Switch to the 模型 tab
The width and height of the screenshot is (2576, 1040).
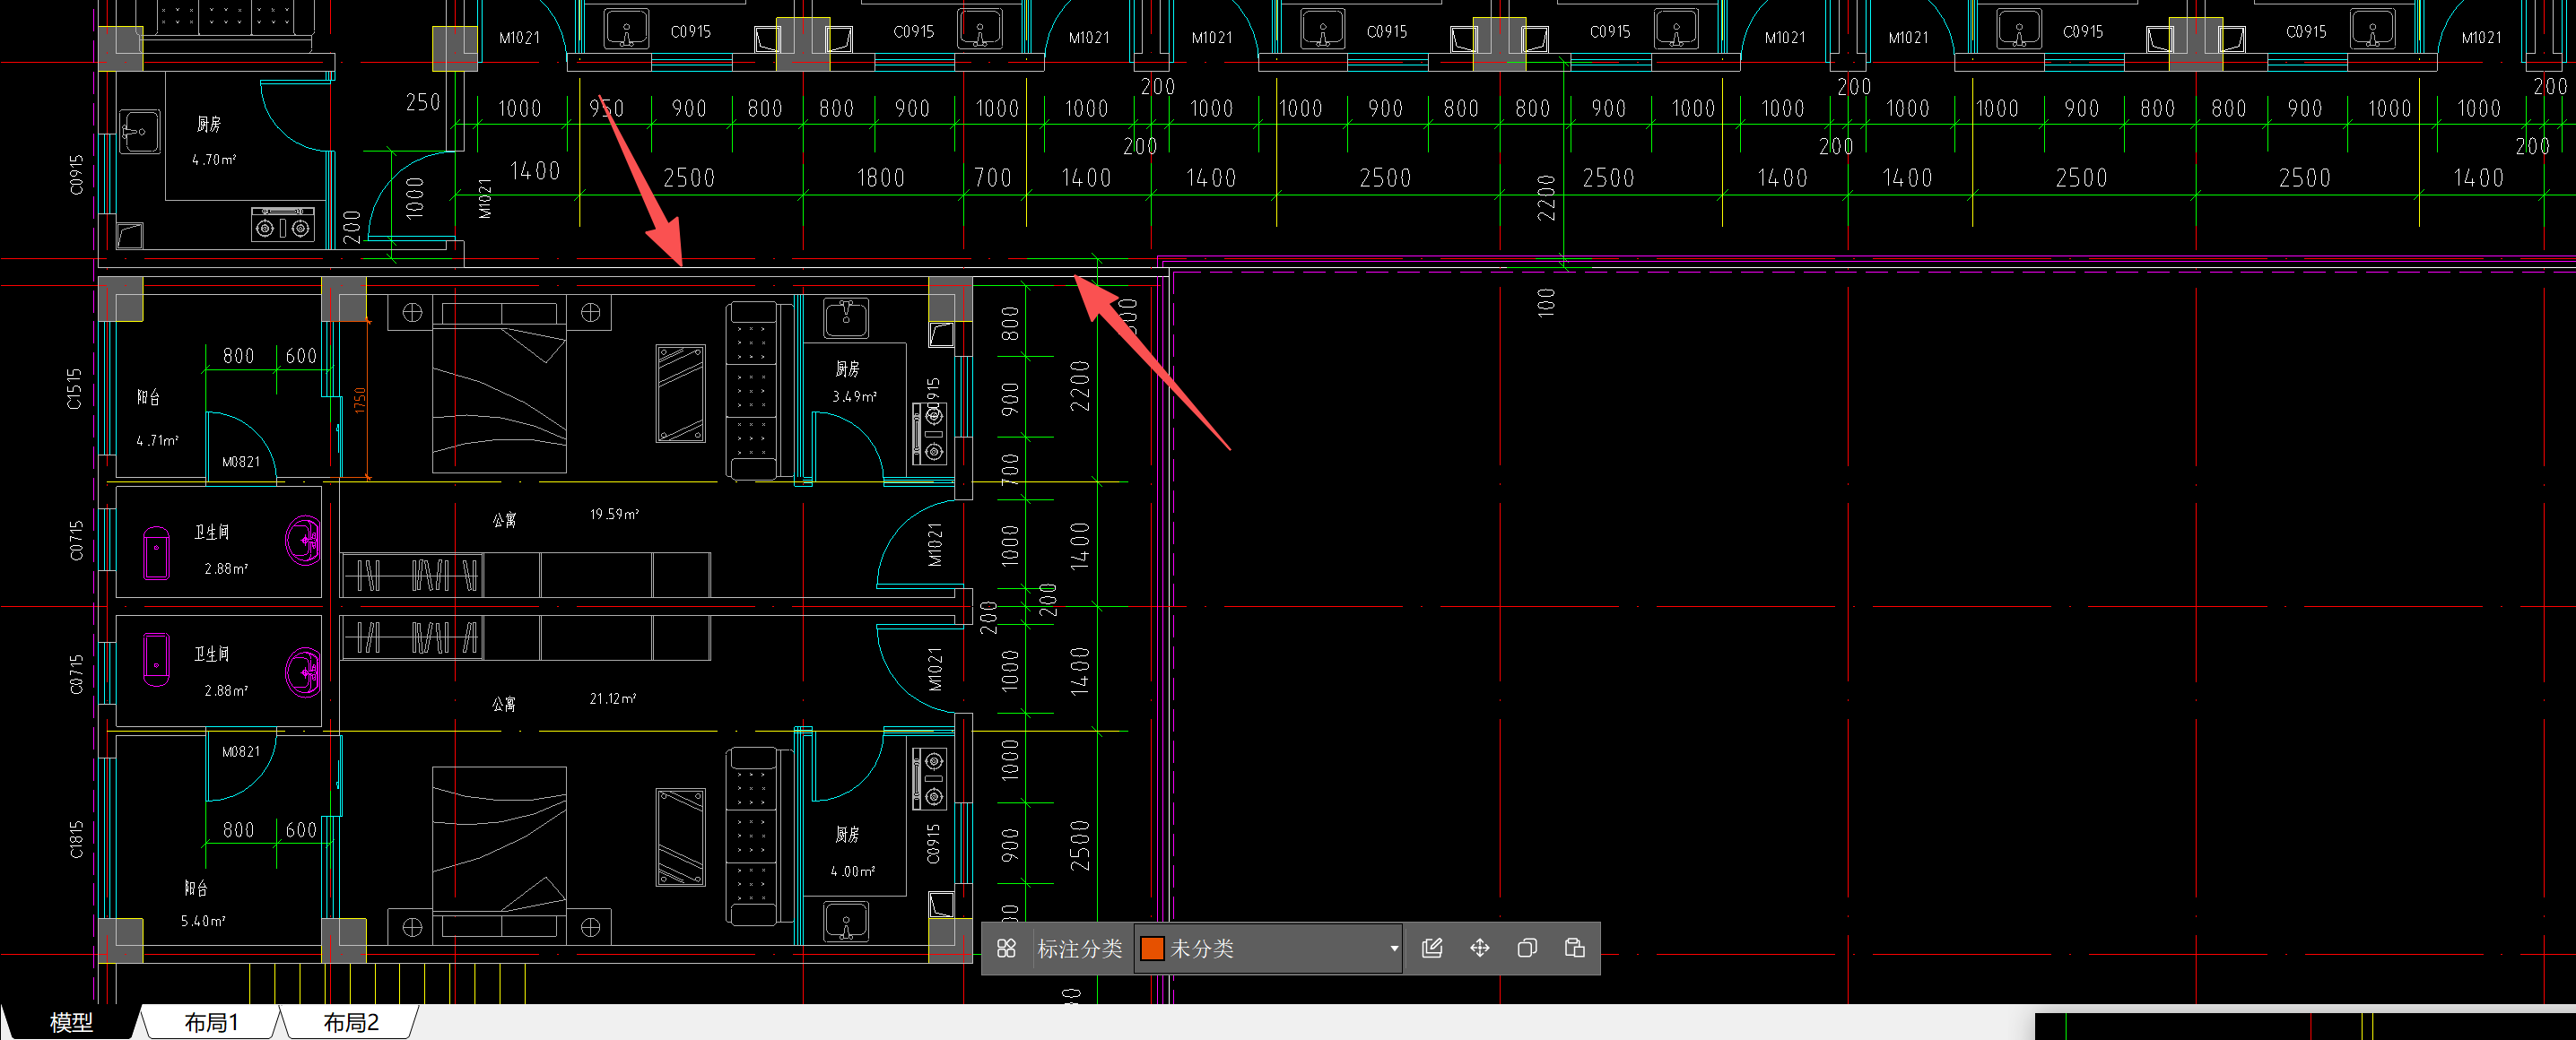[x=71, y=1023]
